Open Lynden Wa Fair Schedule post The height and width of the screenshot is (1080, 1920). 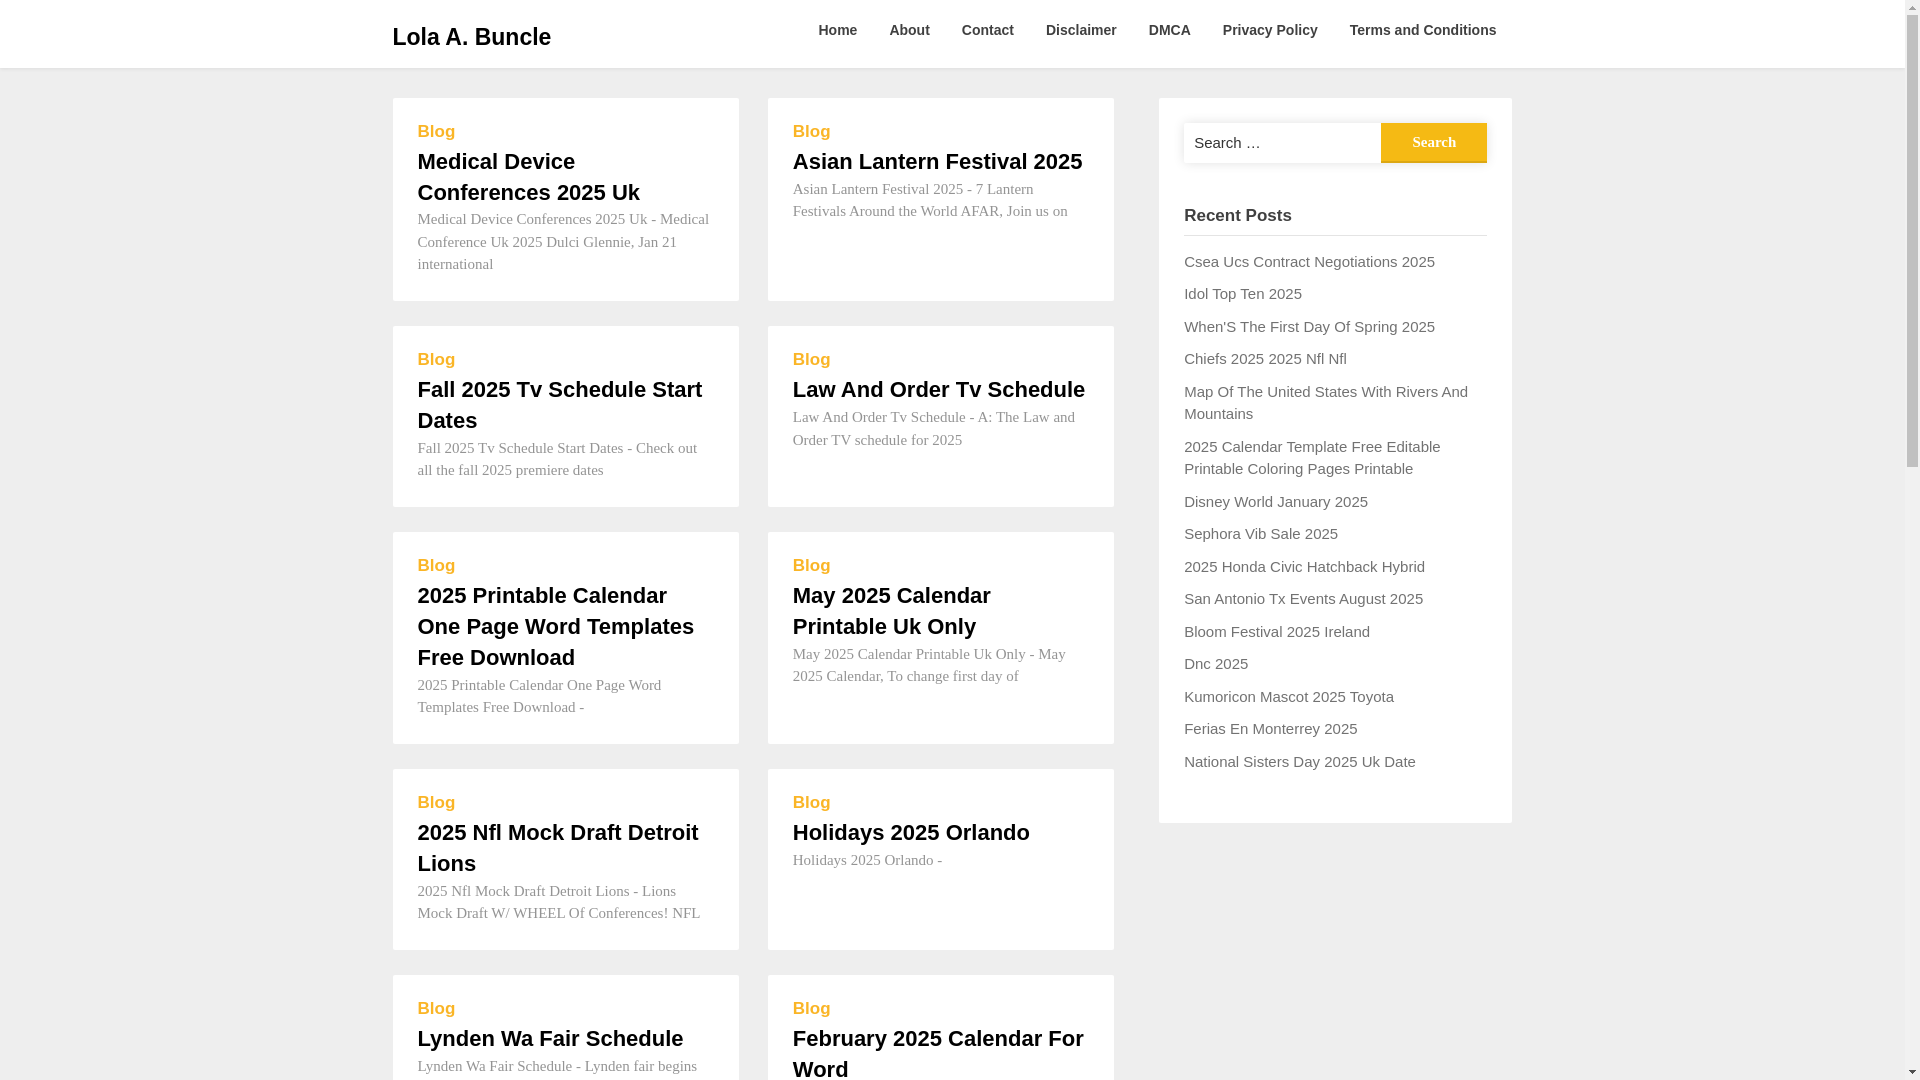click(x=550, y=1038)
